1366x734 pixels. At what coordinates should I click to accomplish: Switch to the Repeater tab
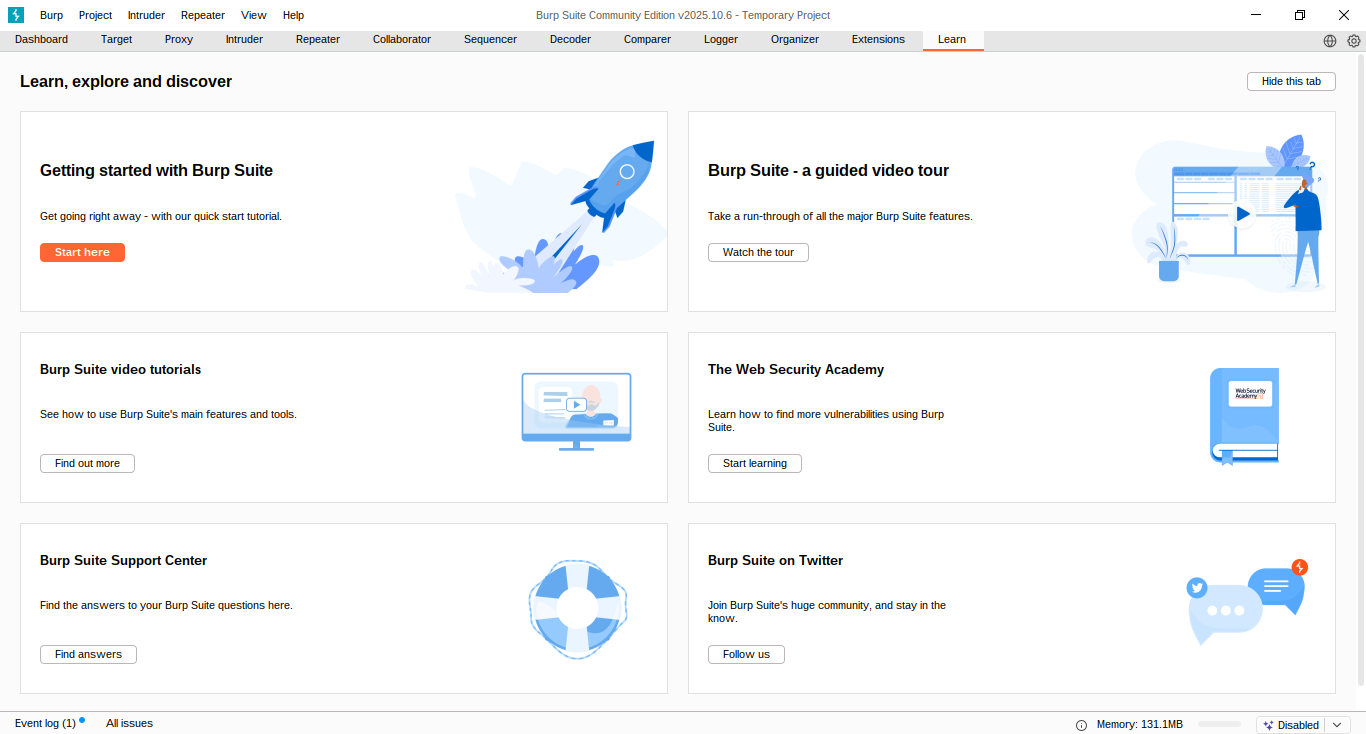[318, 40]
